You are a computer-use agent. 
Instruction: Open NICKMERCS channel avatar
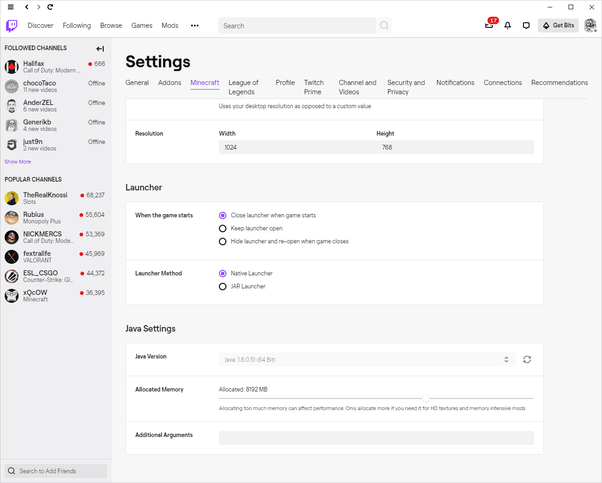(12, 237)
